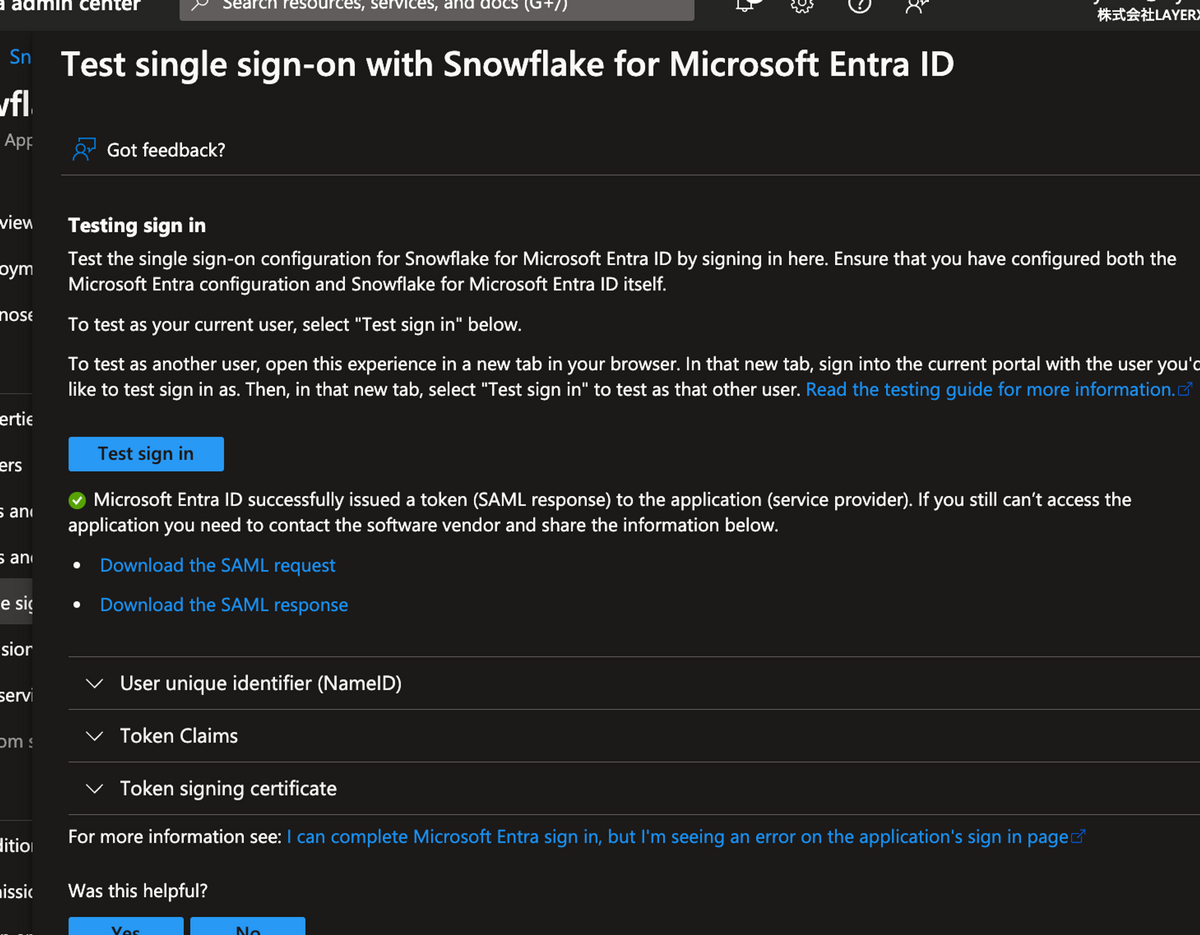Expand the Token signing certificate section
The width and height of the screenshot is (1200, 935).
[634, 788]
